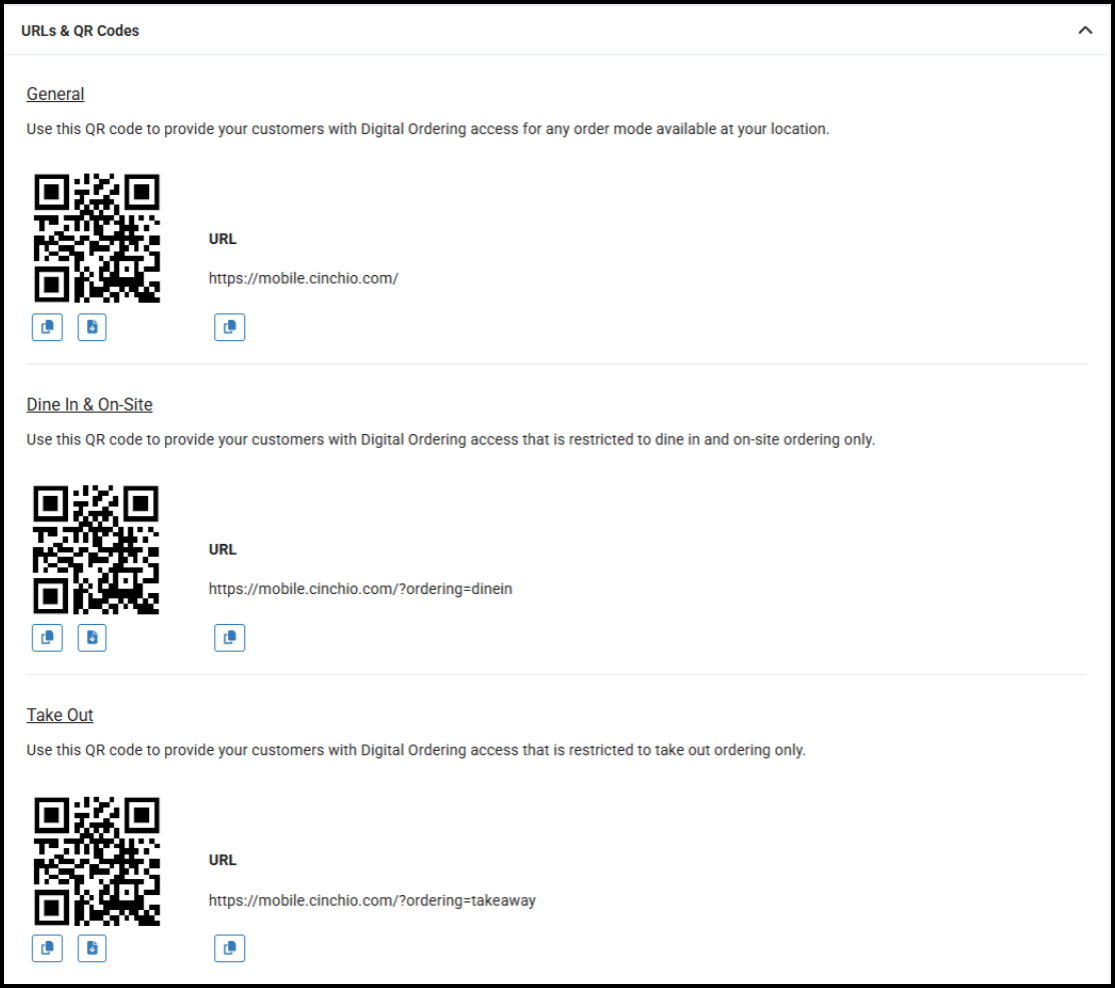This screenshot has width=1115, height=988.
Task: Download the Dine In & On-Site QR code
Action: click(x=92, y=637)
